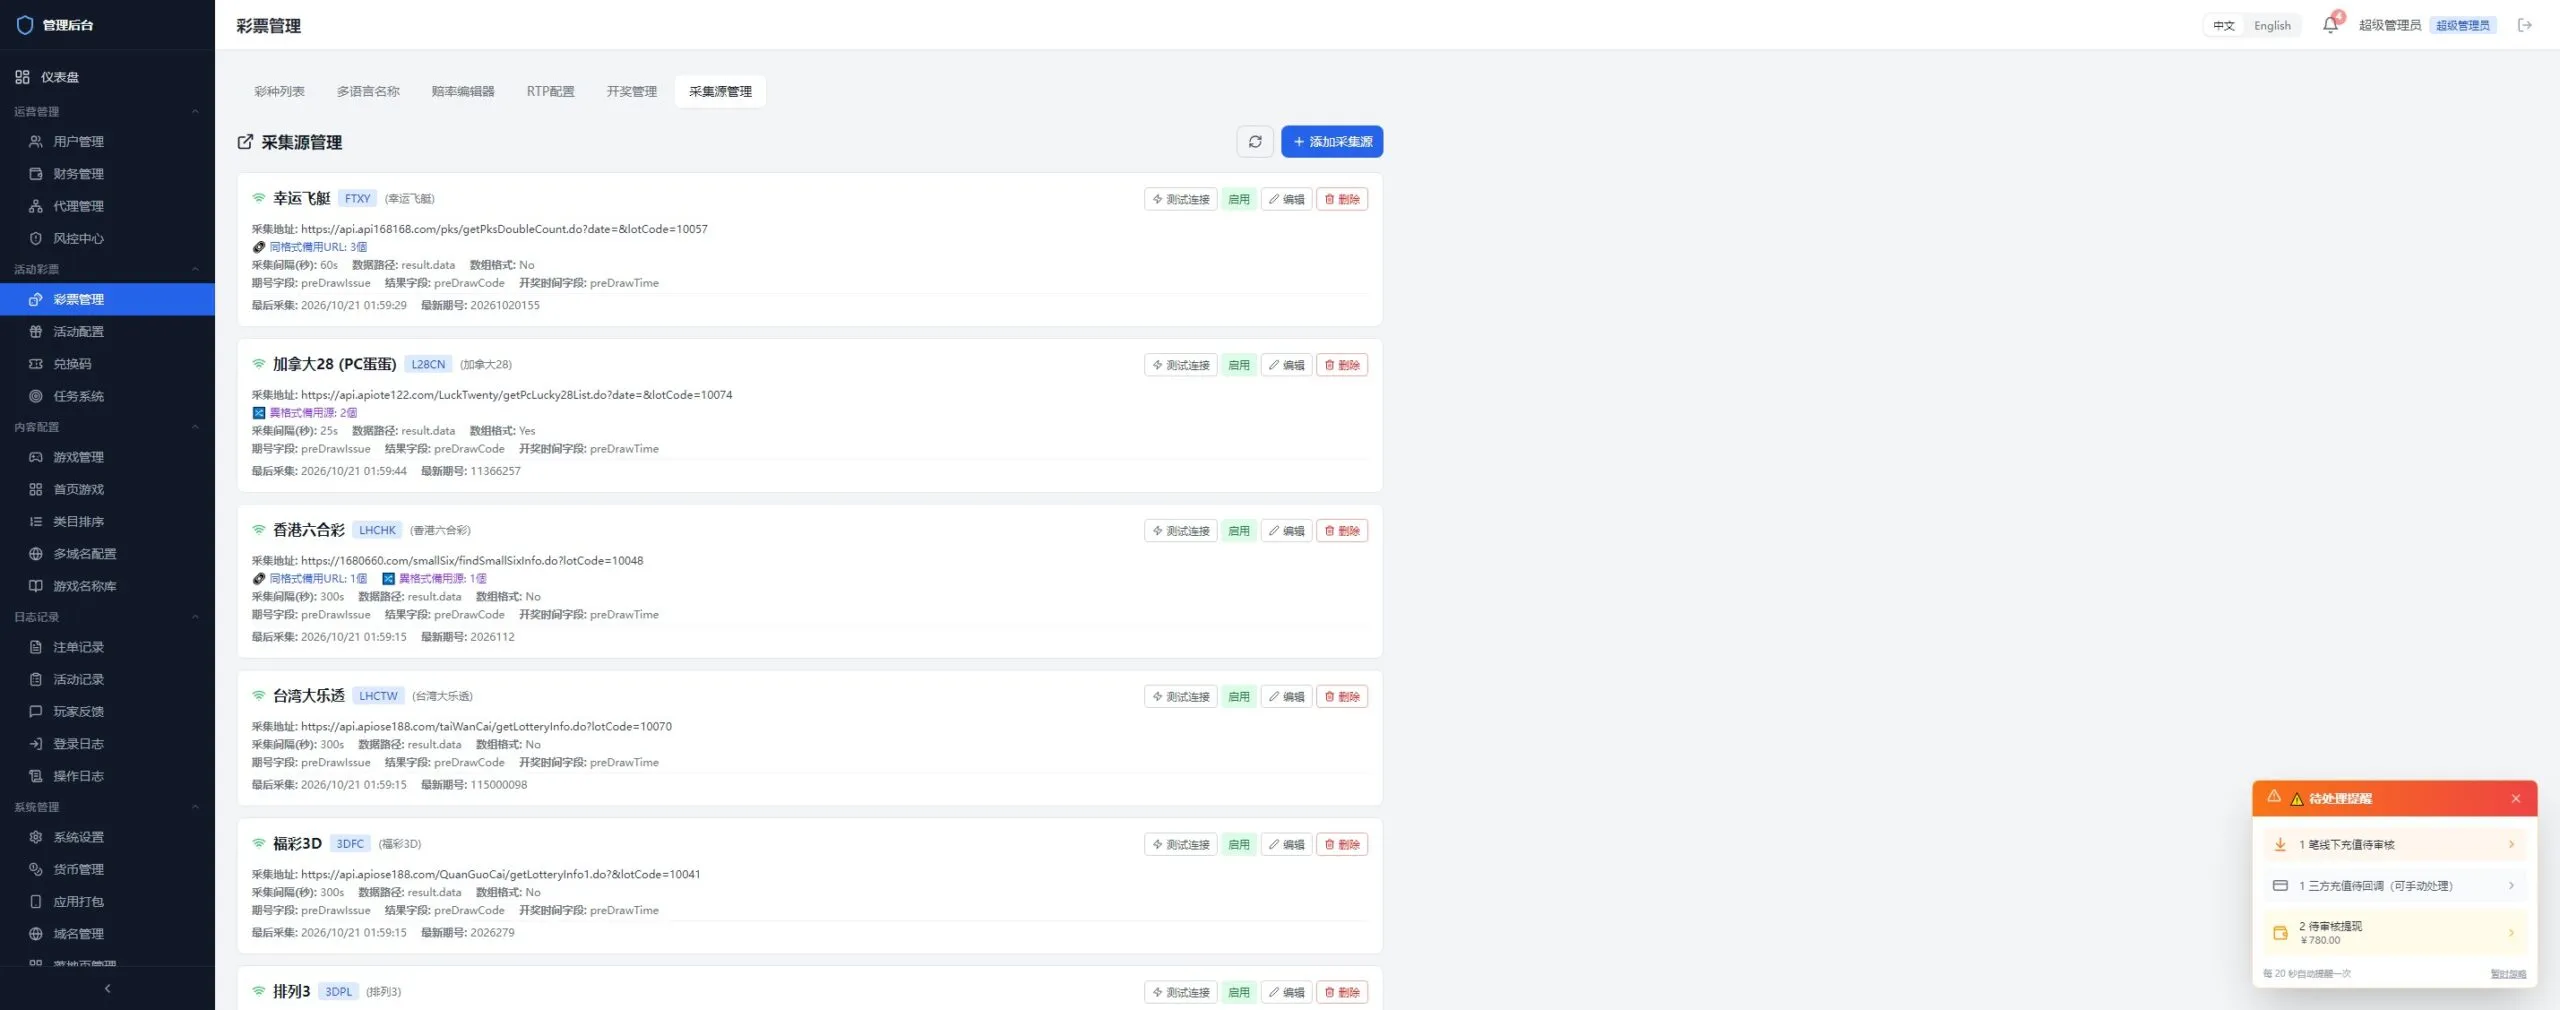Switch language to English
Viewport: 2560px width, 1010px height.
2272,25
